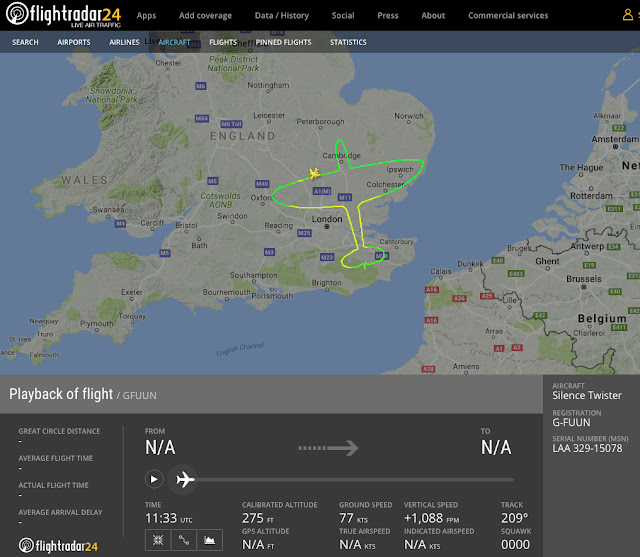
Task: Click the 77 KTS ground speed value
Action: click(353, 518)
